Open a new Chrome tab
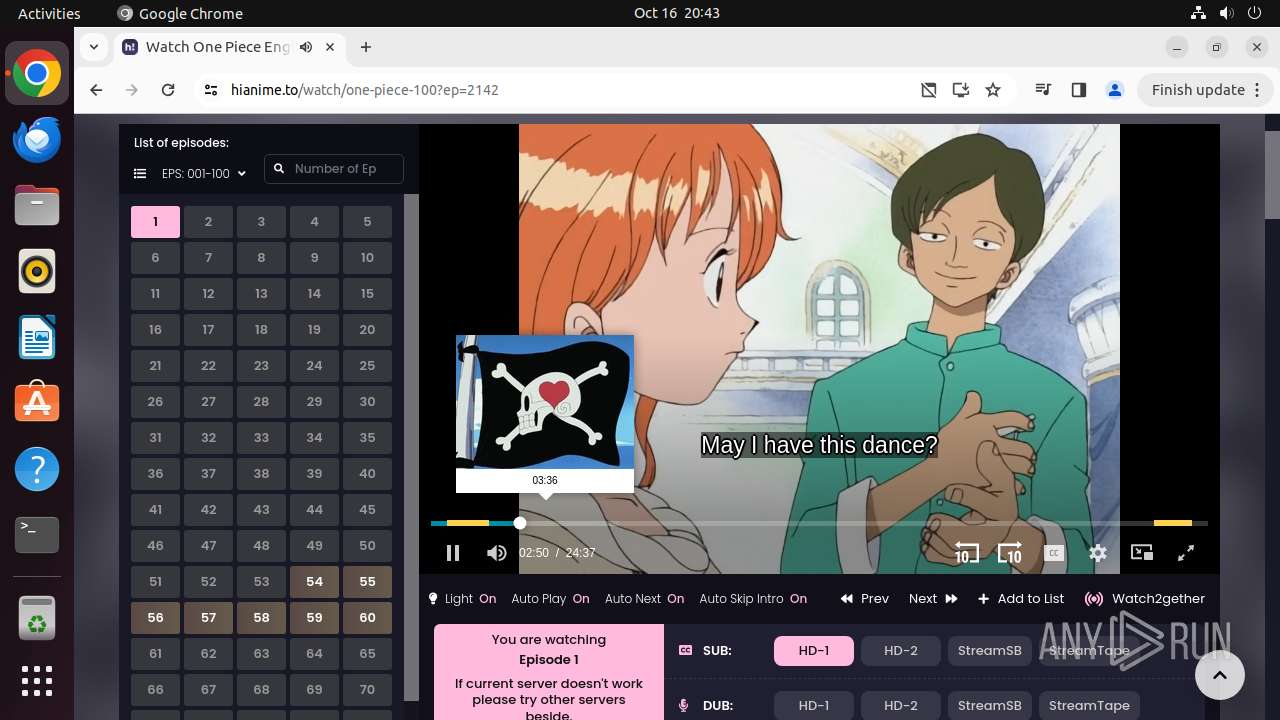Screen dimensions: 1280x720 click(x=366, y=47)
